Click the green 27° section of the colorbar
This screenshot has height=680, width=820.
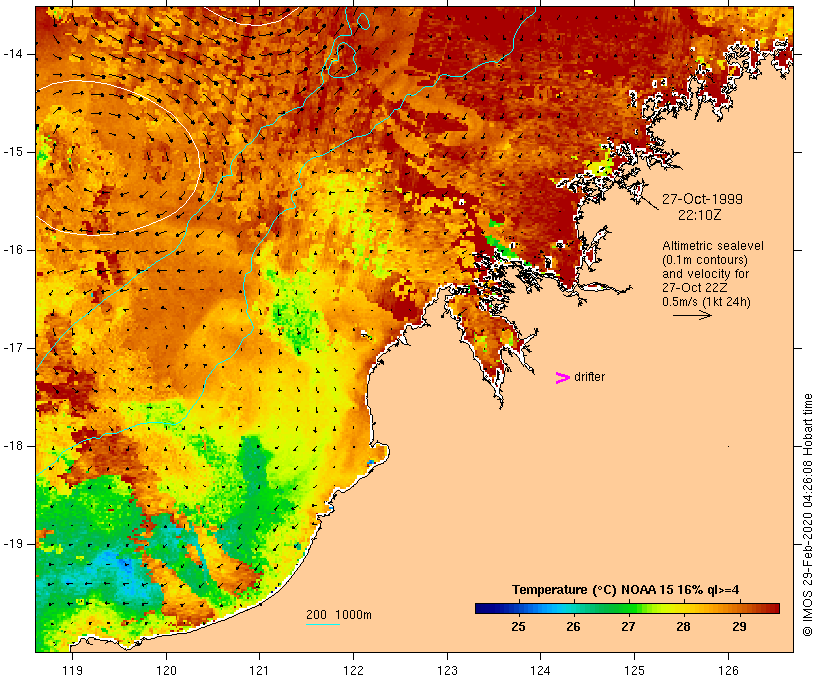(x=628, y=608)
